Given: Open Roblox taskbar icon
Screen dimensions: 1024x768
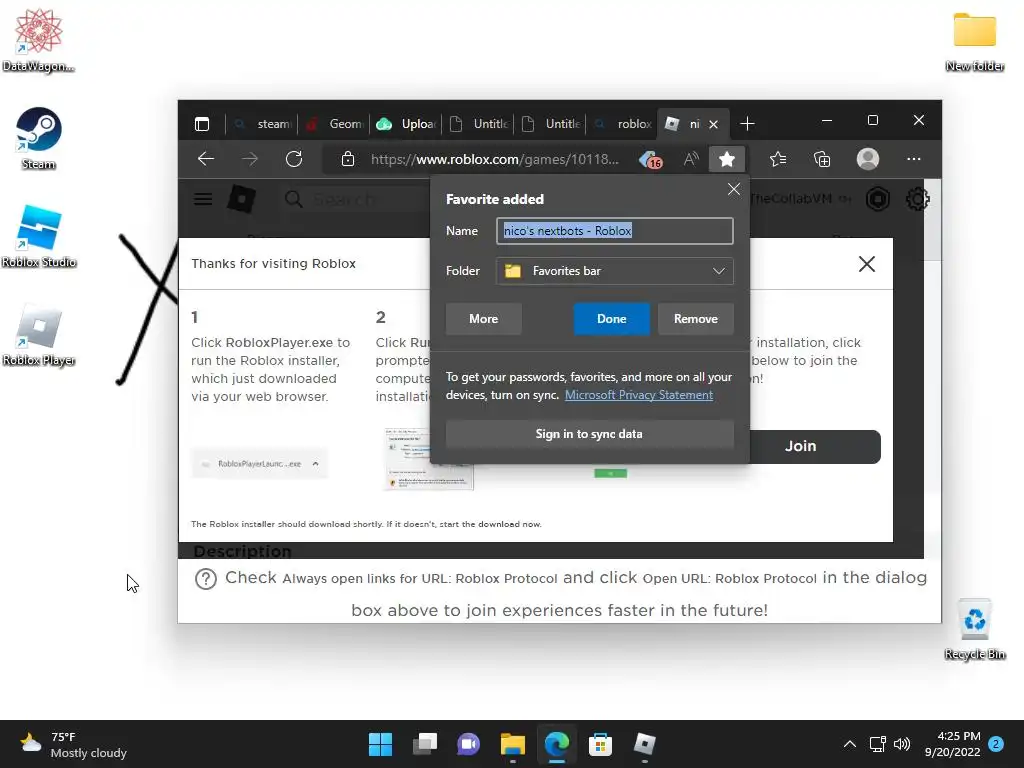Looking at the screenshot, I should click(645, 744).
